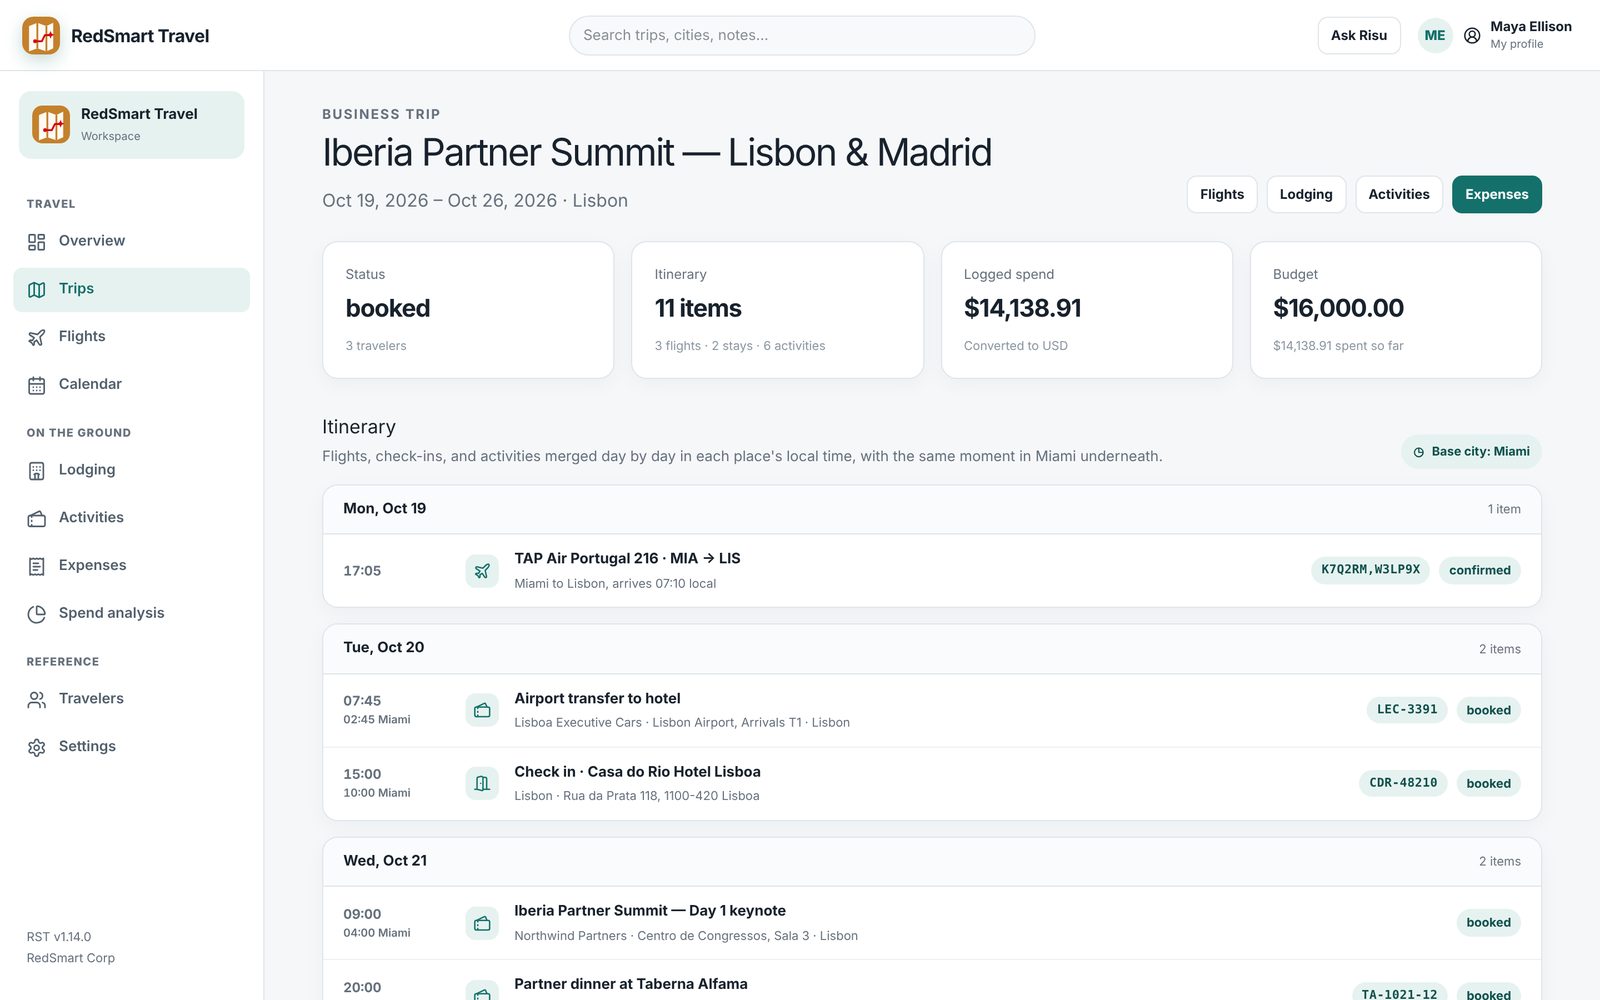The image size is (1600, 1000).
Task: Click the booked badge on Day 1 keynote row
Action: (x=1489, y=922)
